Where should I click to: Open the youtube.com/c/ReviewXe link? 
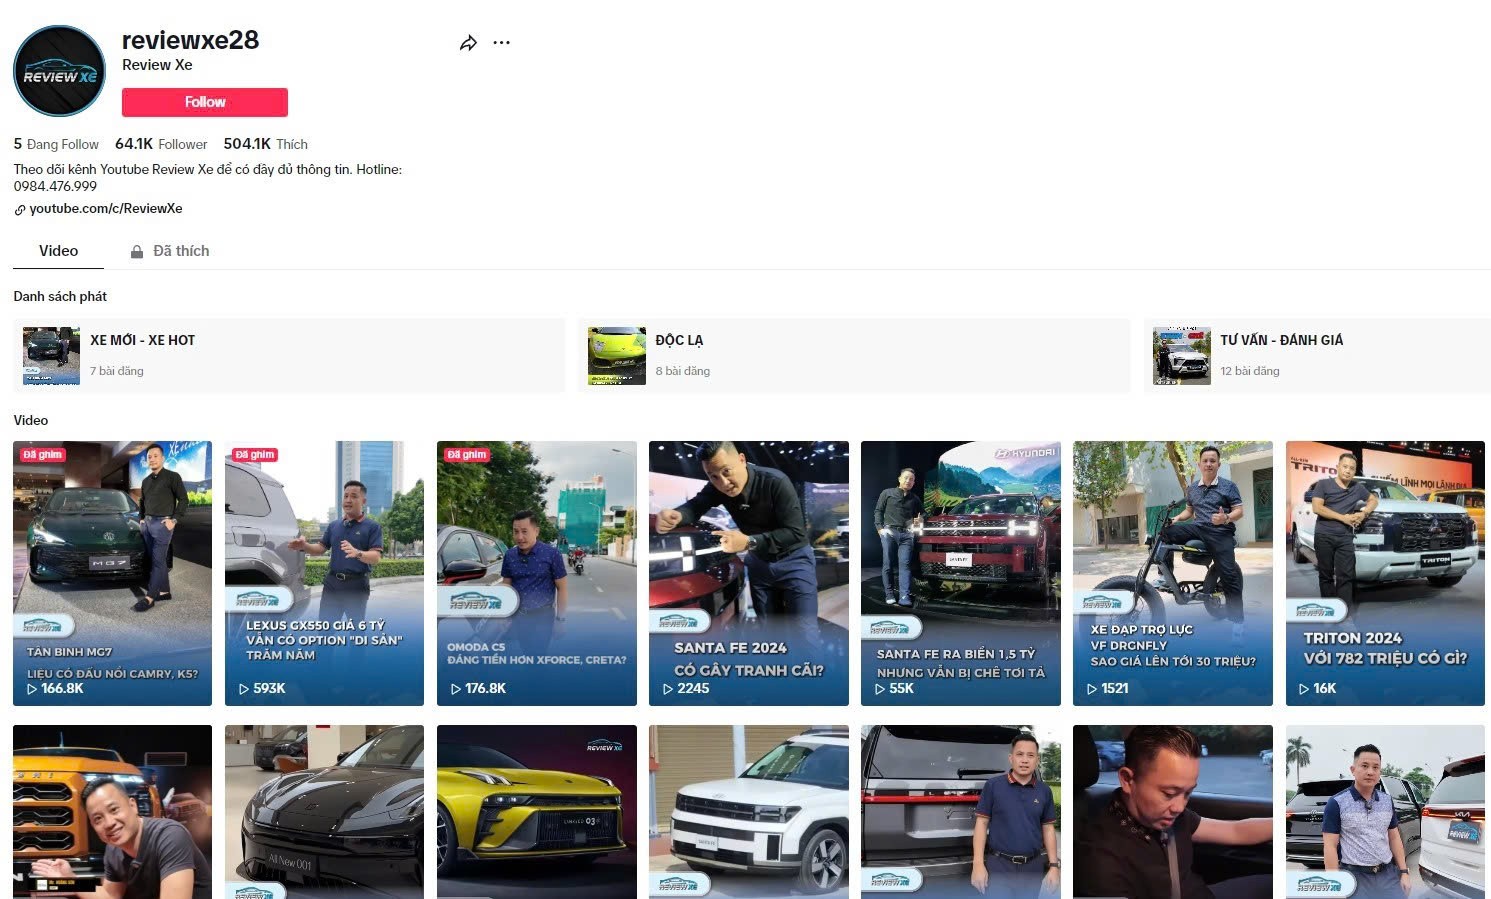[x=106, y=209]
